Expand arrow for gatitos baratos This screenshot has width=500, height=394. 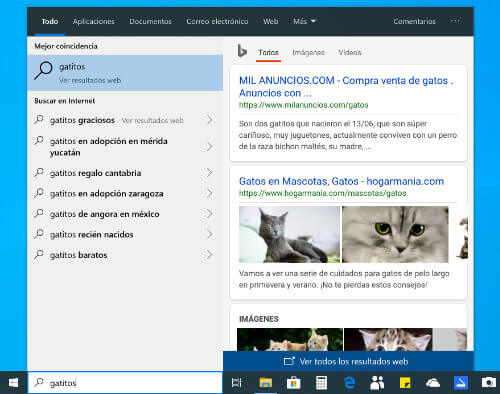click(209, 255)
